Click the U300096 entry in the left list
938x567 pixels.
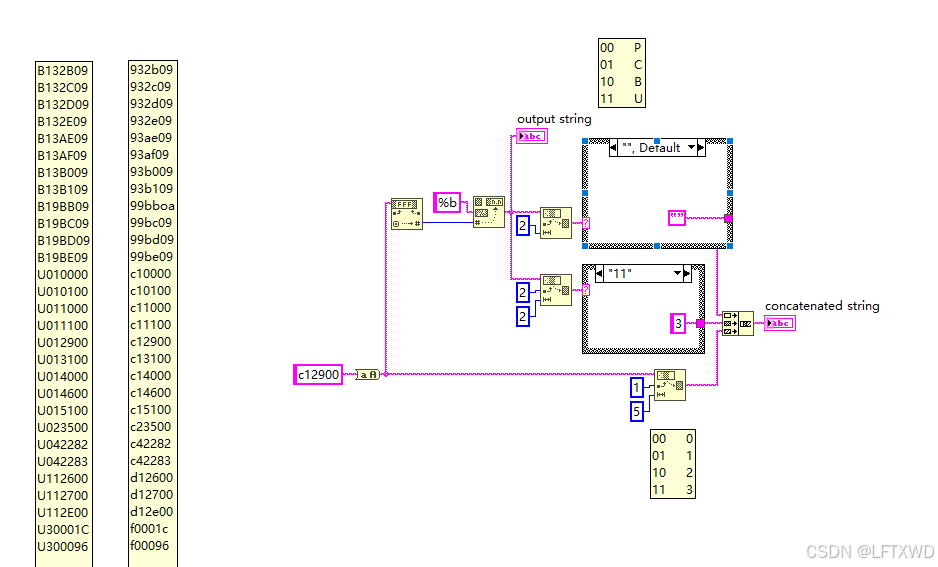[63, 547]
